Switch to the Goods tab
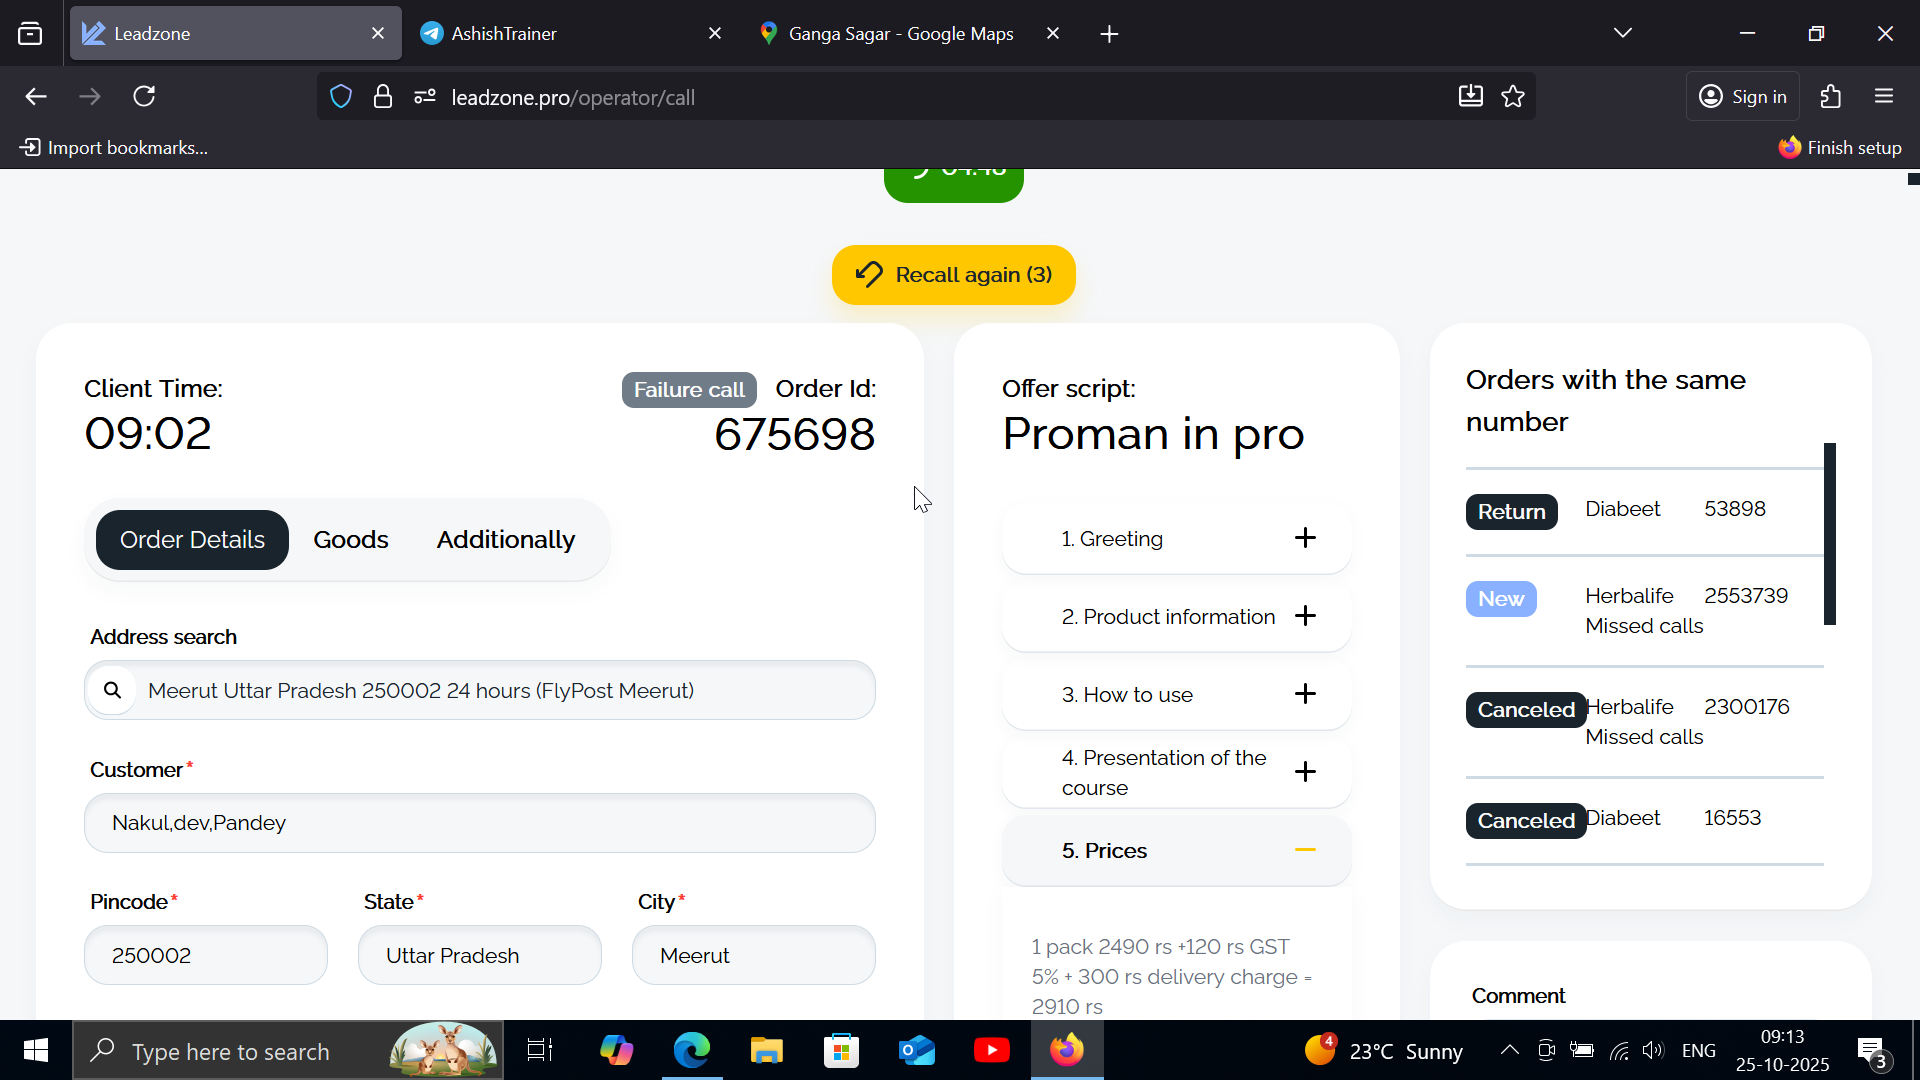This screenshot has width=1920, height=1080. pyautogui.click(x=350, y=540)
